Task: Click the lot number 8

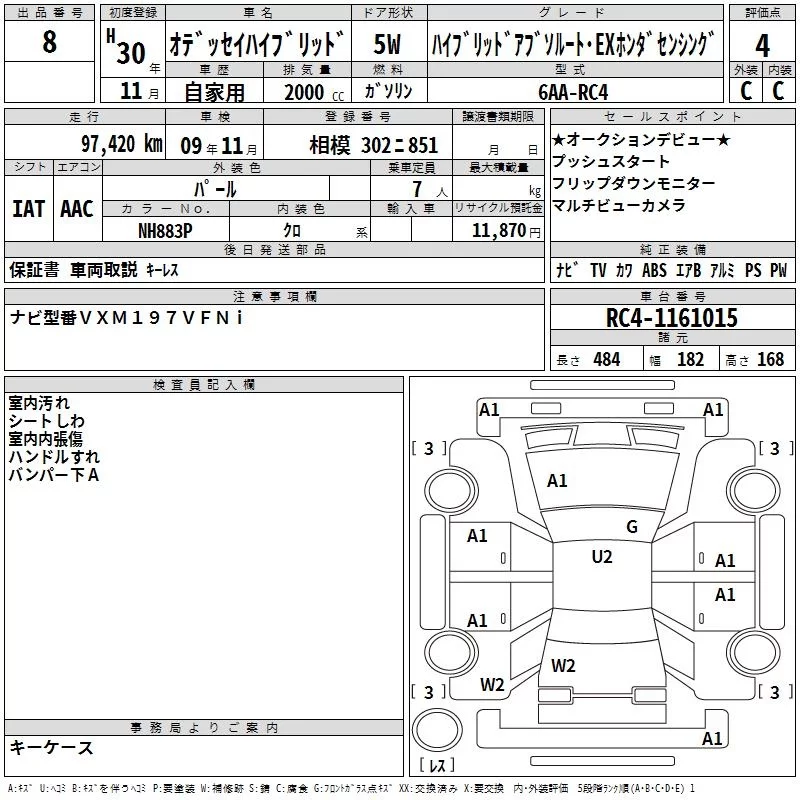Action: coord(49,41)
